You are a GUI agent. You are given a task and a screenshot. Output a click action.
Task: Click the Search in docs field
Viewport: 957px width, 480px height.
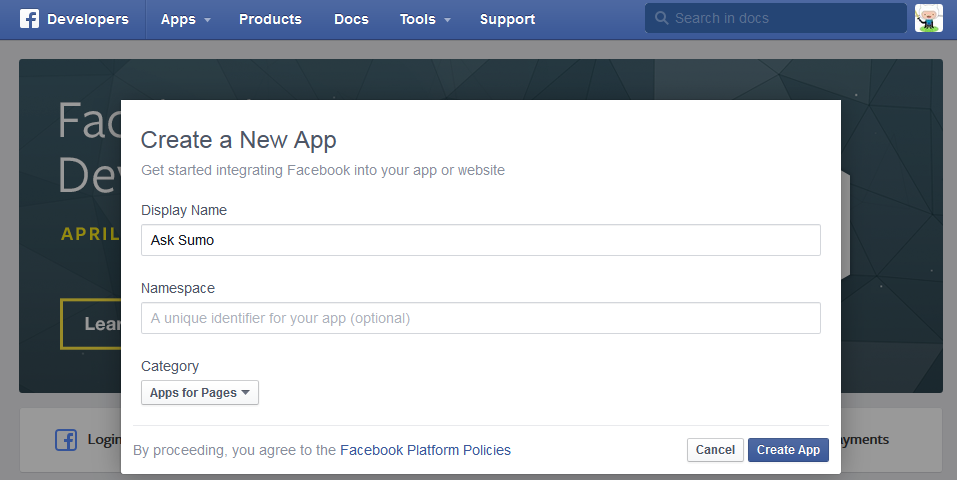coord(775,18)
